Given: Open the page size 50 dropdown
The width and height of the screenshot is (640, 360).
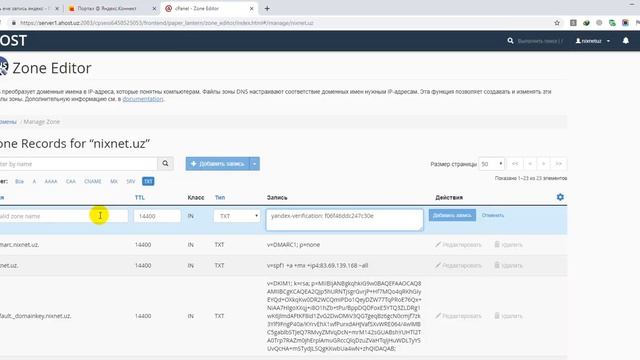Looking at the screenshot, I should pos(491,164).
